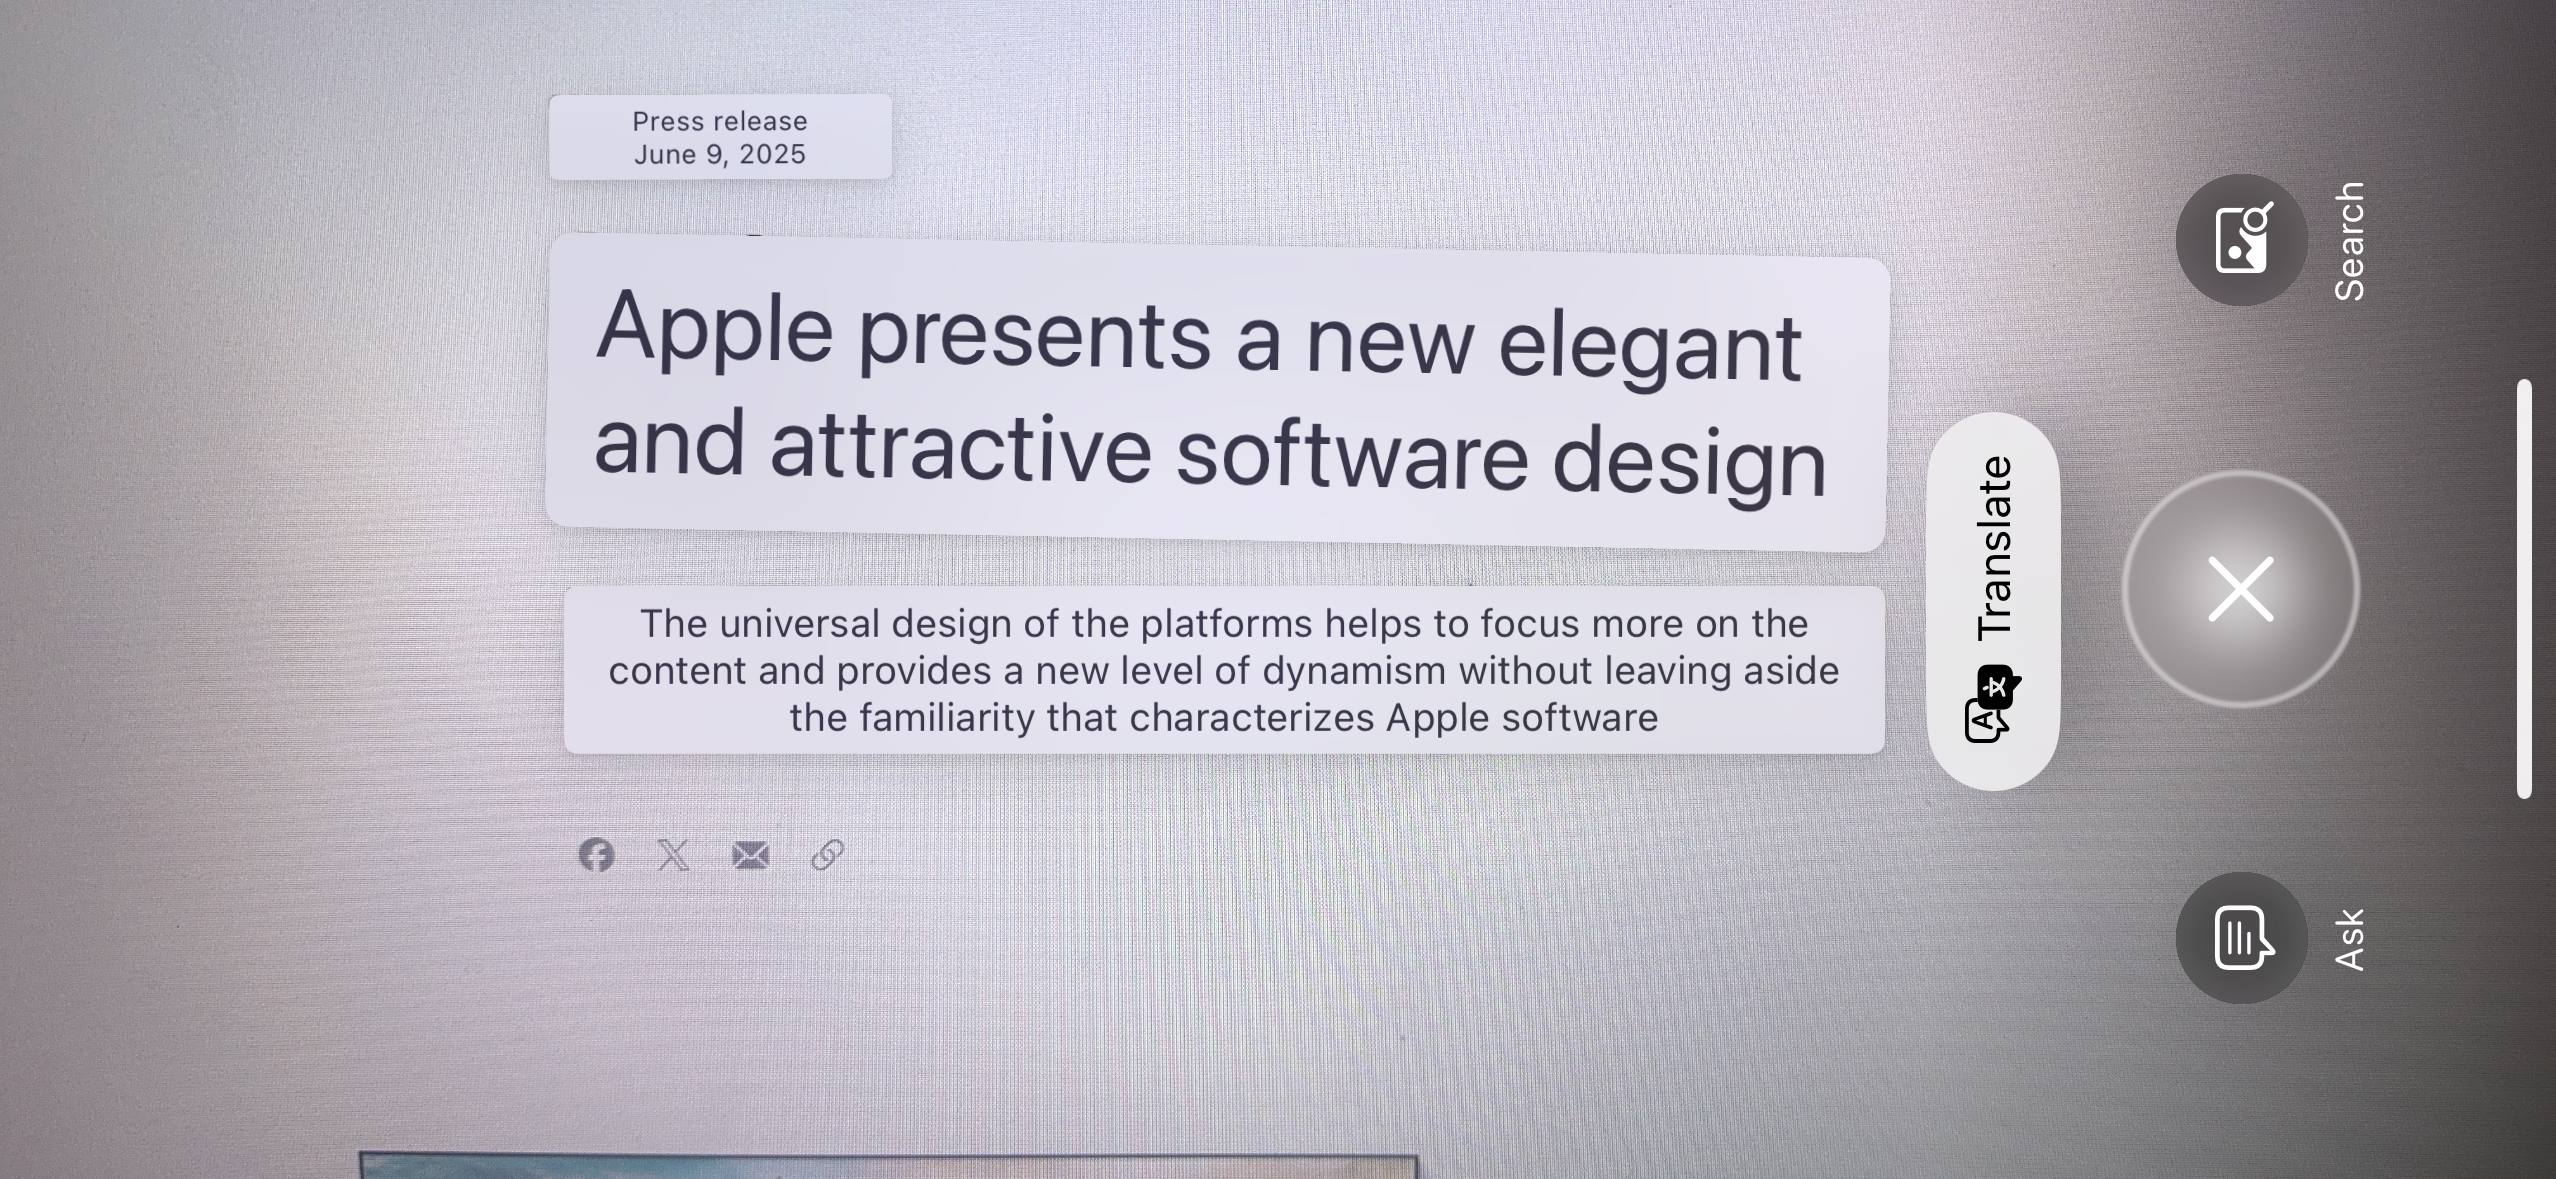Tap the Ask text label

tap(2350, 939)
